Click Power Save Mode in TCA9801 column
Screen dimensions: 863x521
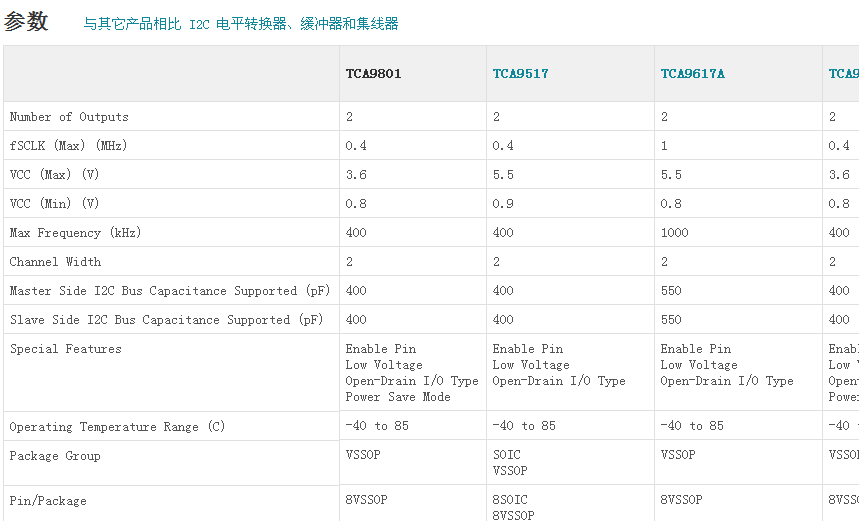398,397
